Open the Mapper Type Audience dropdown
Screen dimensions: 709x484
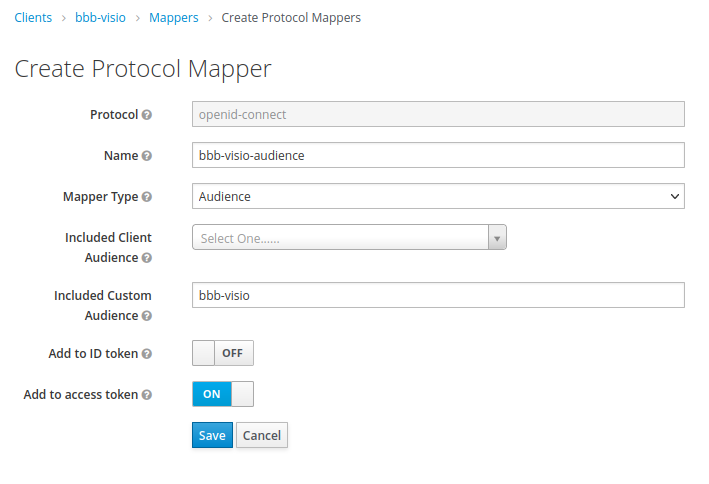coord(438,196)
